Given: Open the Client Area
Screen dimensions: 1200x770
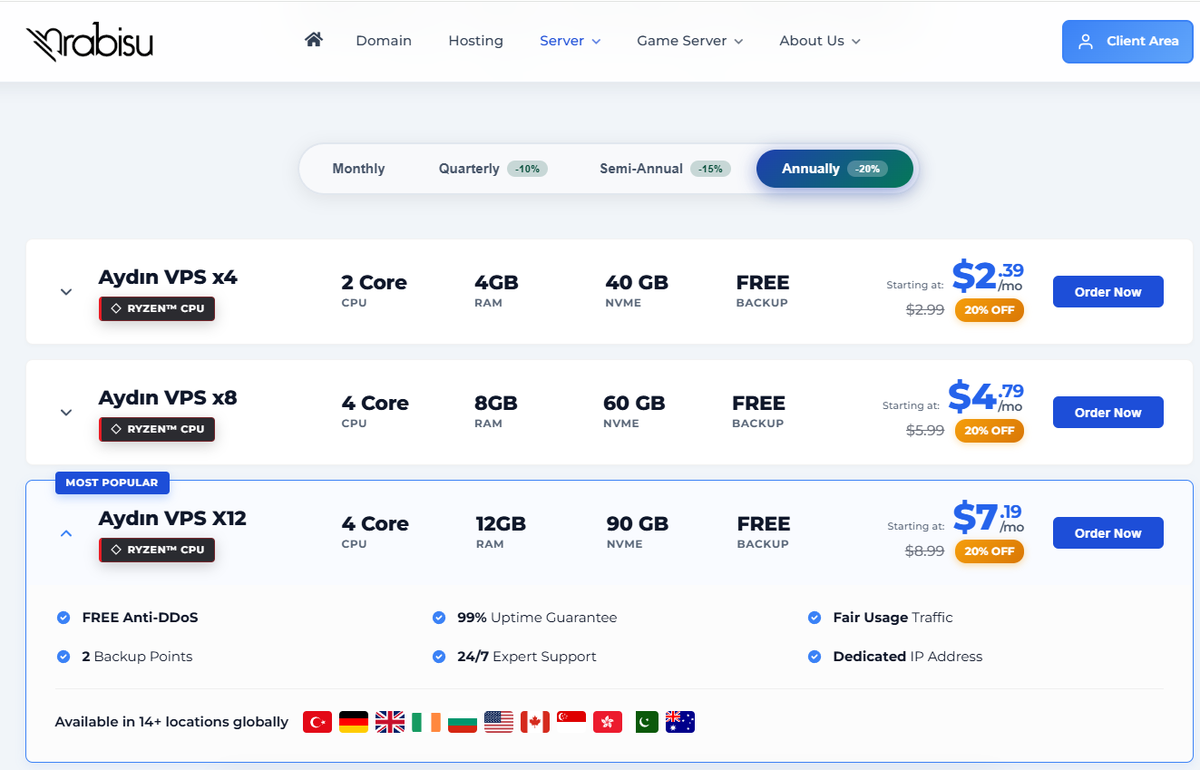Looking at the screenshot, I should [x=1128, y=42].
